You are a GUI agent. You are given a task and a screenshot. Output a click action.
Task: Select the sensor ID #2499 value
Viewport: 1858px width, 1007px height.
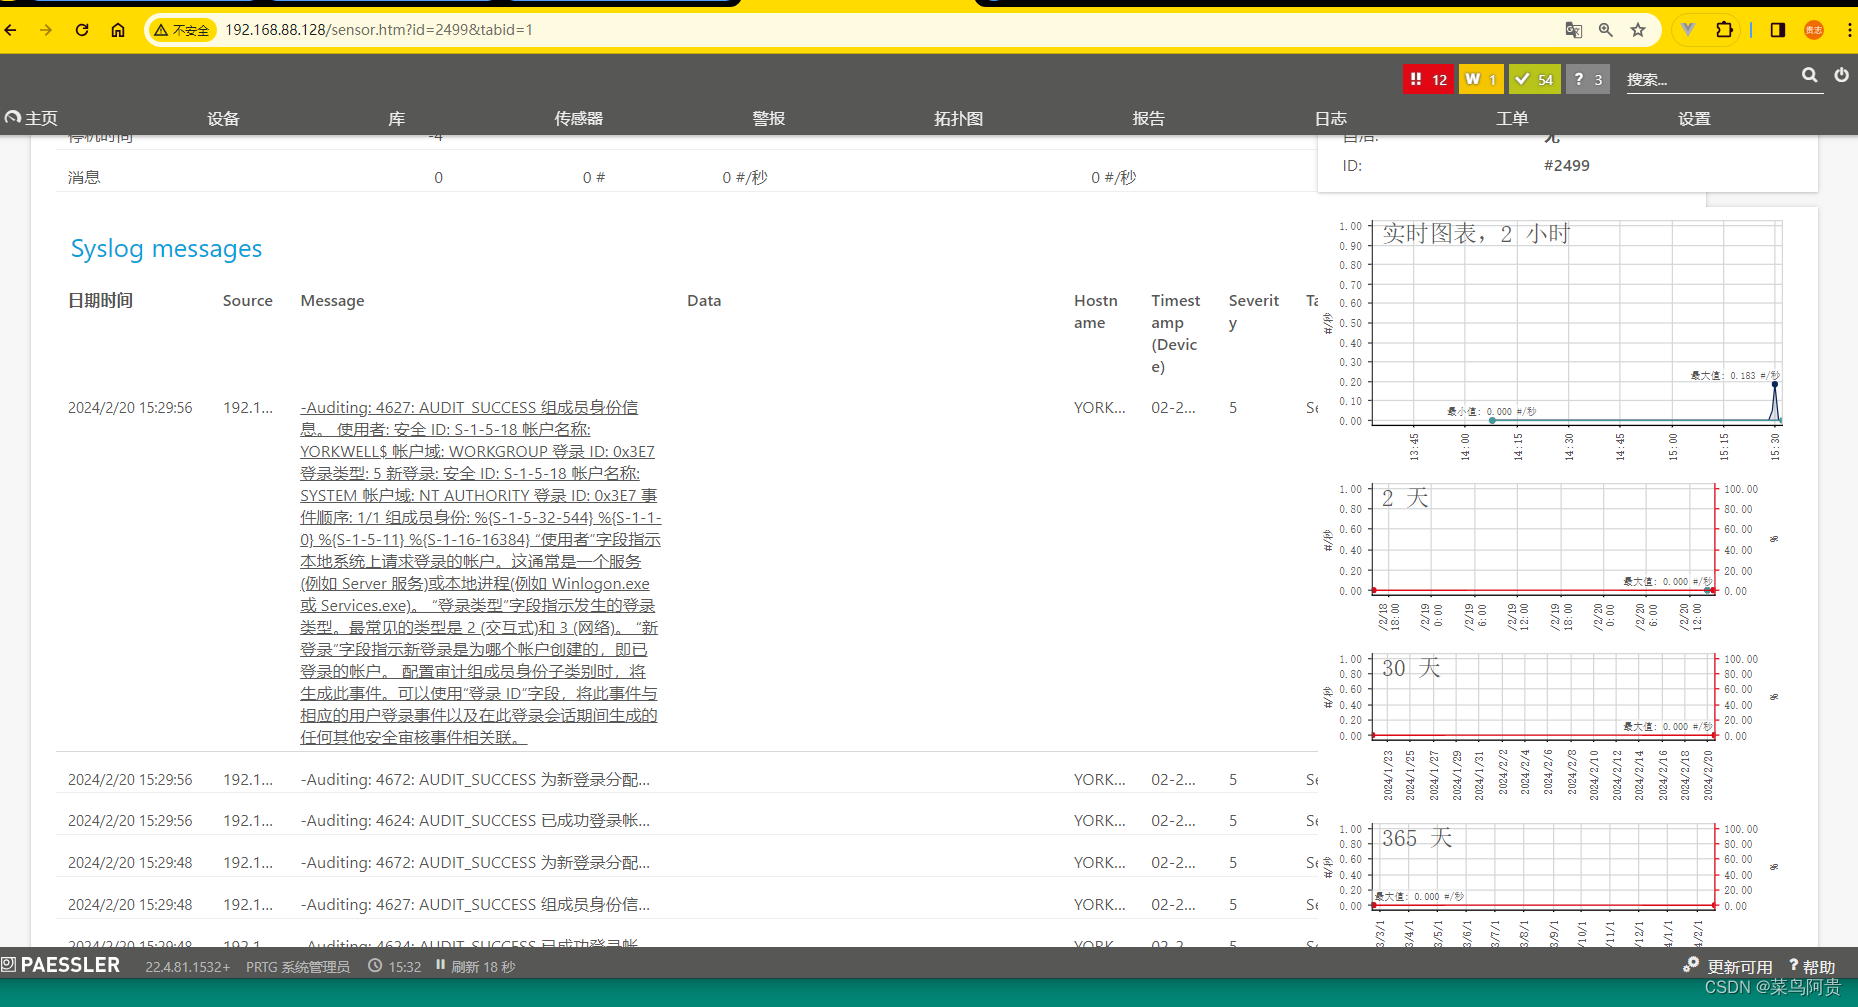coord(1566,165)
